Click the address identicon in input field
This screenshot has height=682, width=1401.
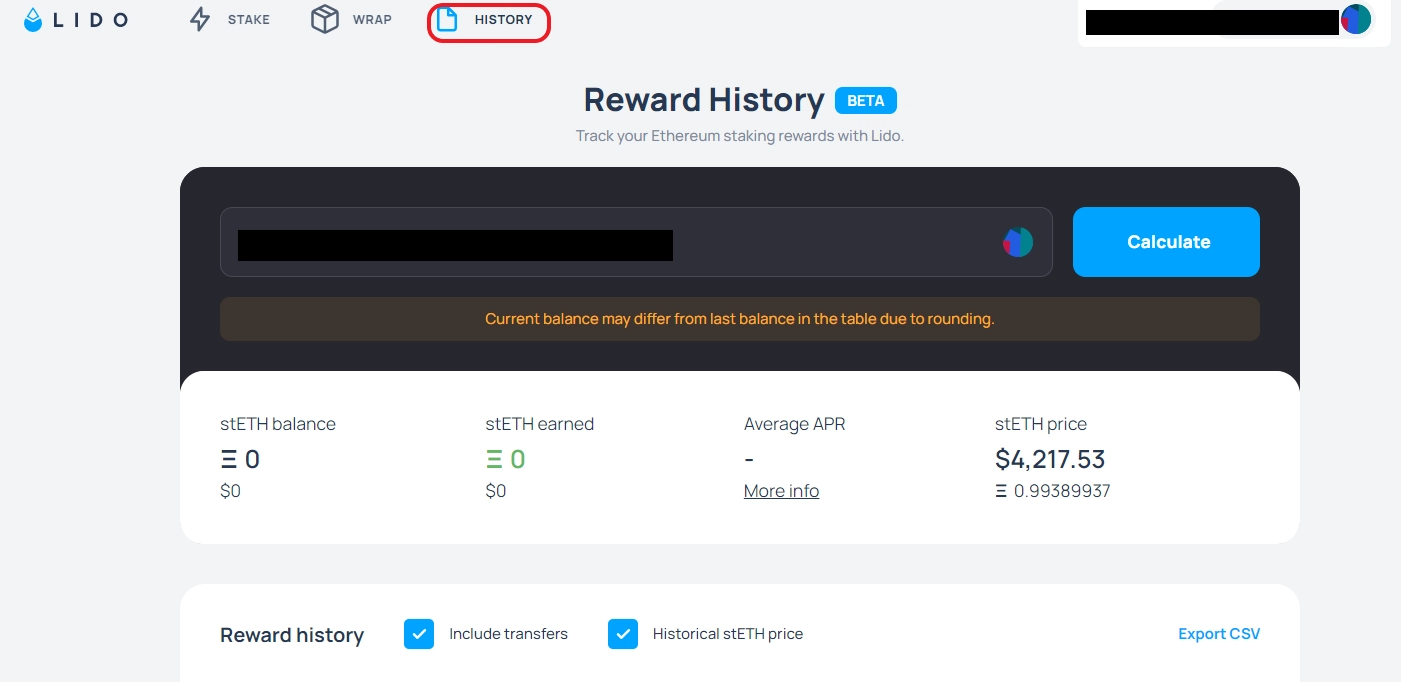pyautogui.click(x=1018, y=242)
